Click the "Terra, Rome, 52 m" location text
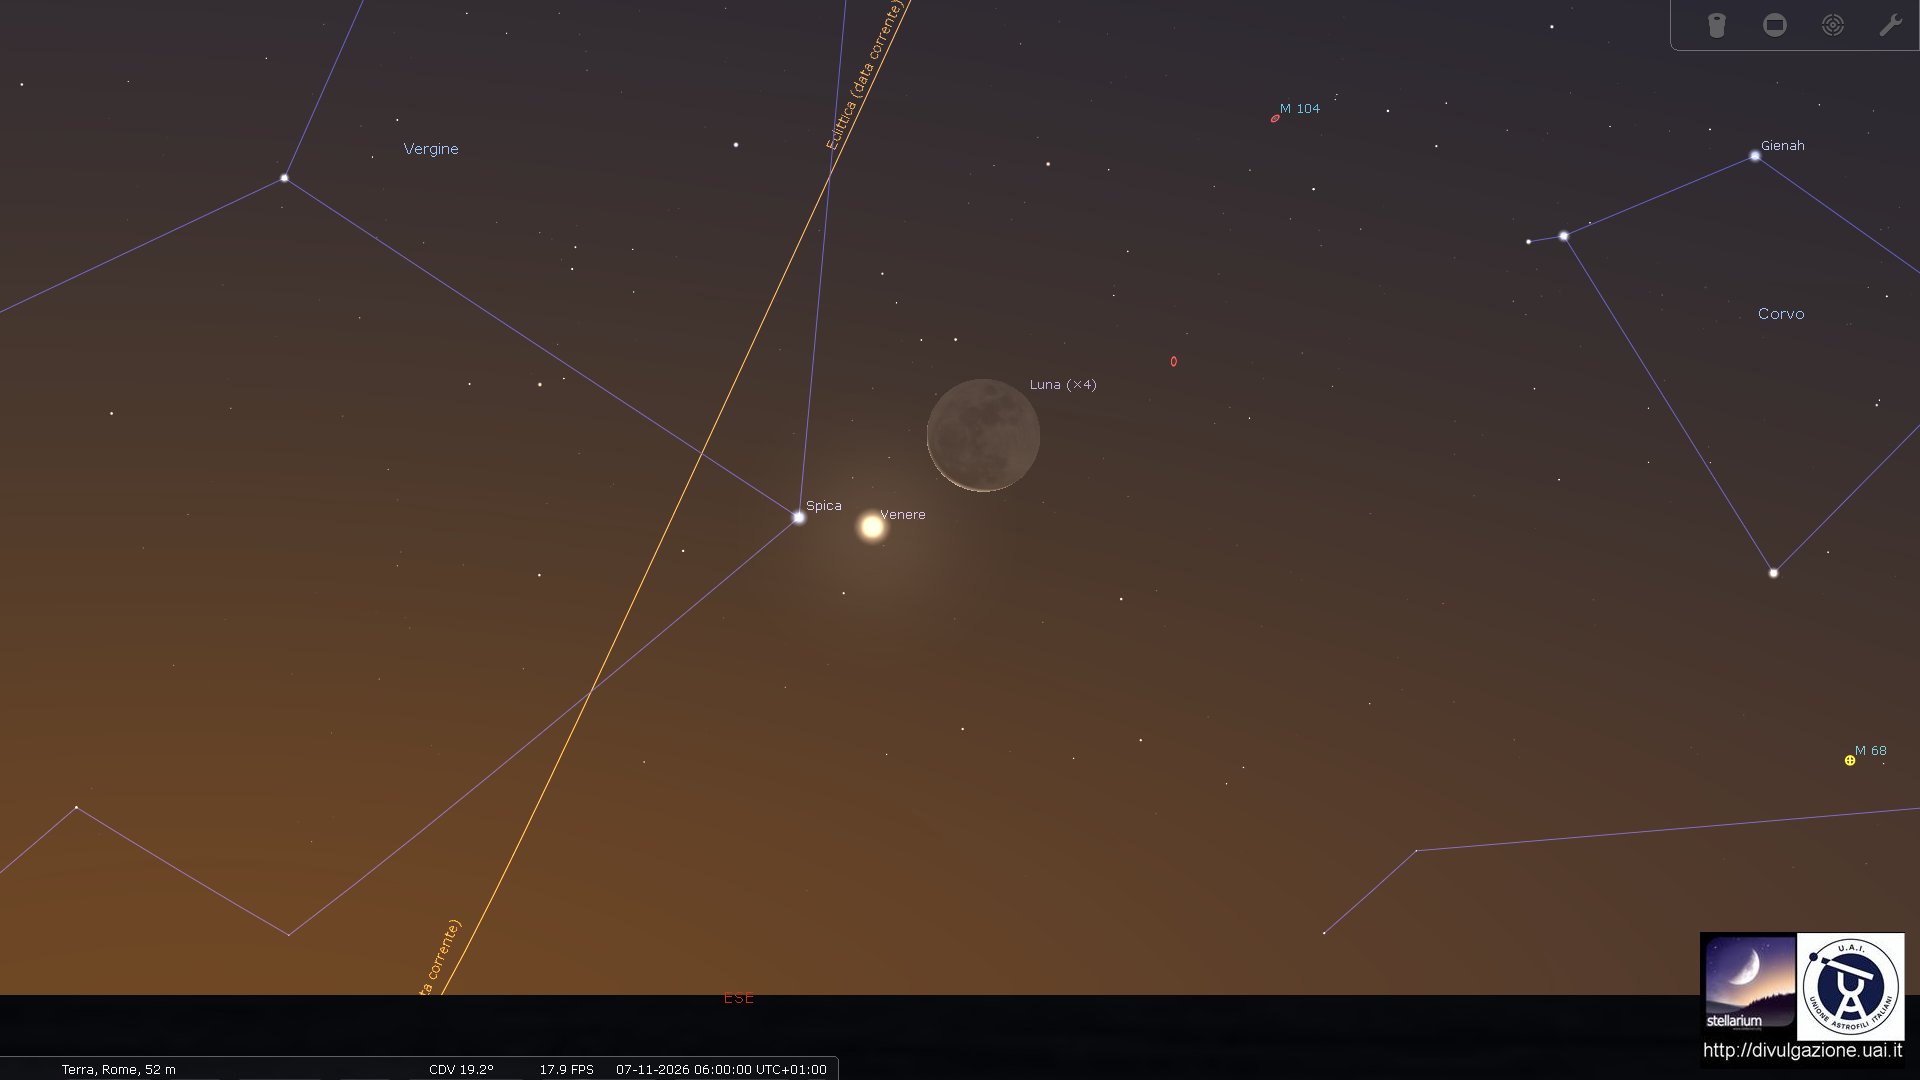1920x1080 pixels. coord(119,1070)
